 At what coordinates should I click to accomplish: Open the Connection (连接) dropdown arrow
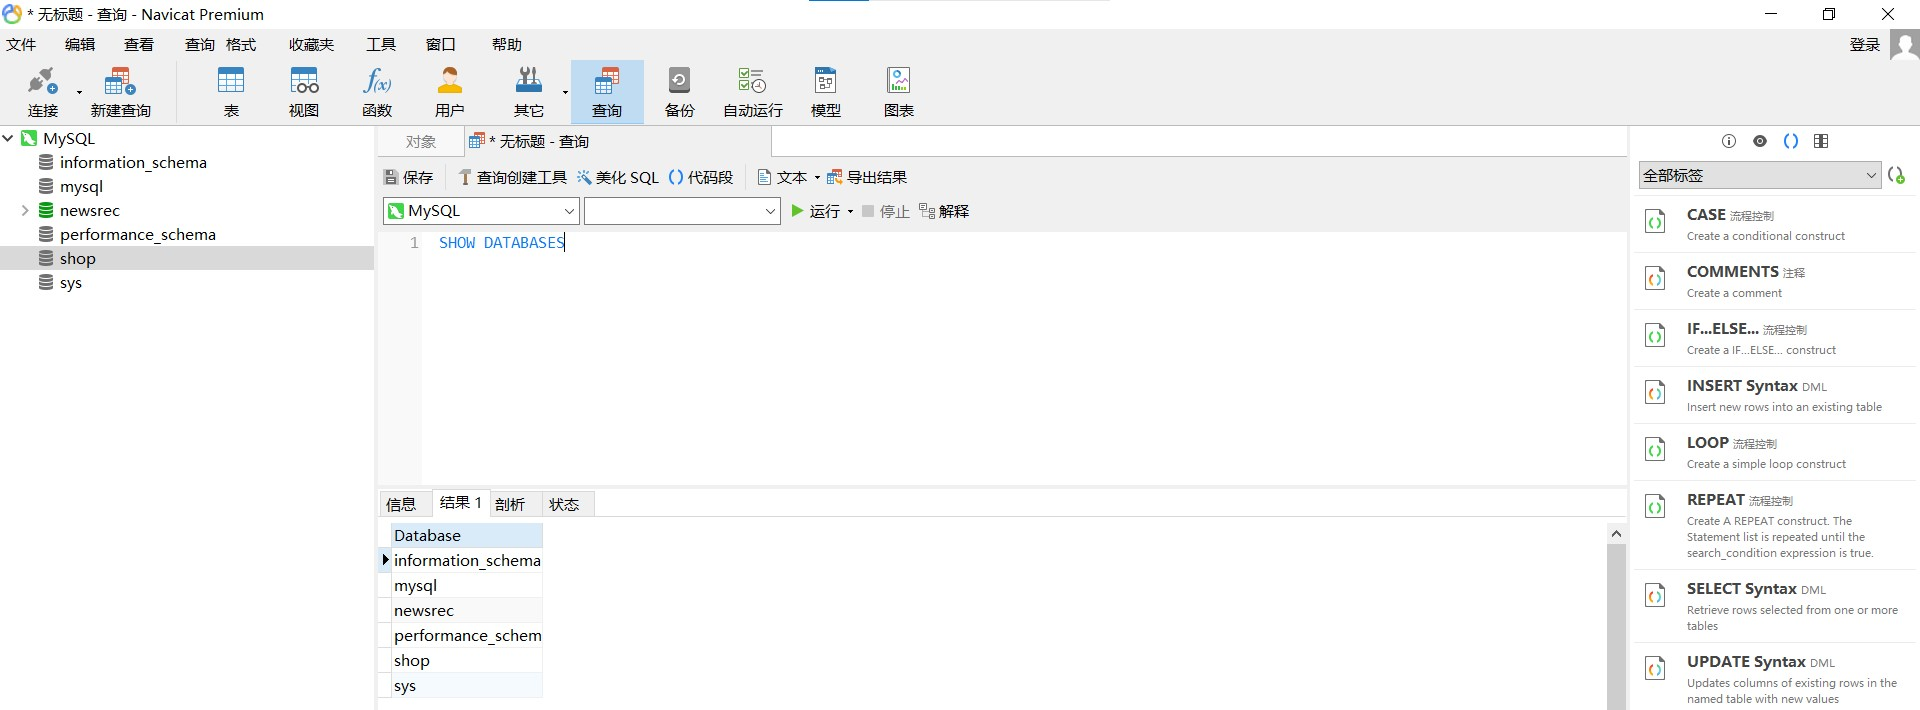(79, 92)
